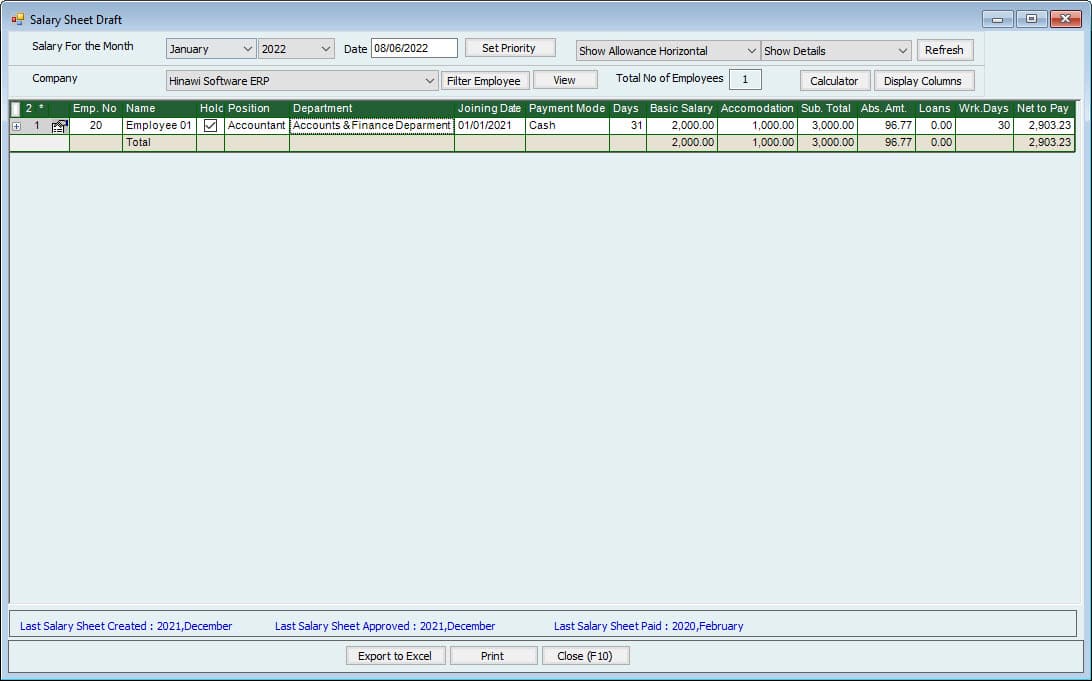Click the Accomodation column header
The image size is (1092, 681).
pos(757,109)
